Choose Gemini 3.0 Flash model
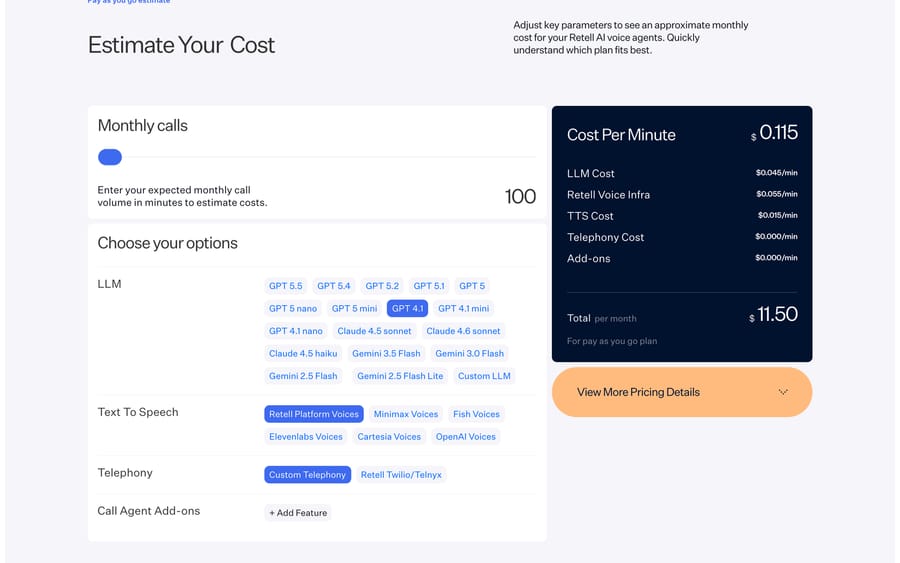Screen dimensions: 900x563 click(x=470, y=354)
